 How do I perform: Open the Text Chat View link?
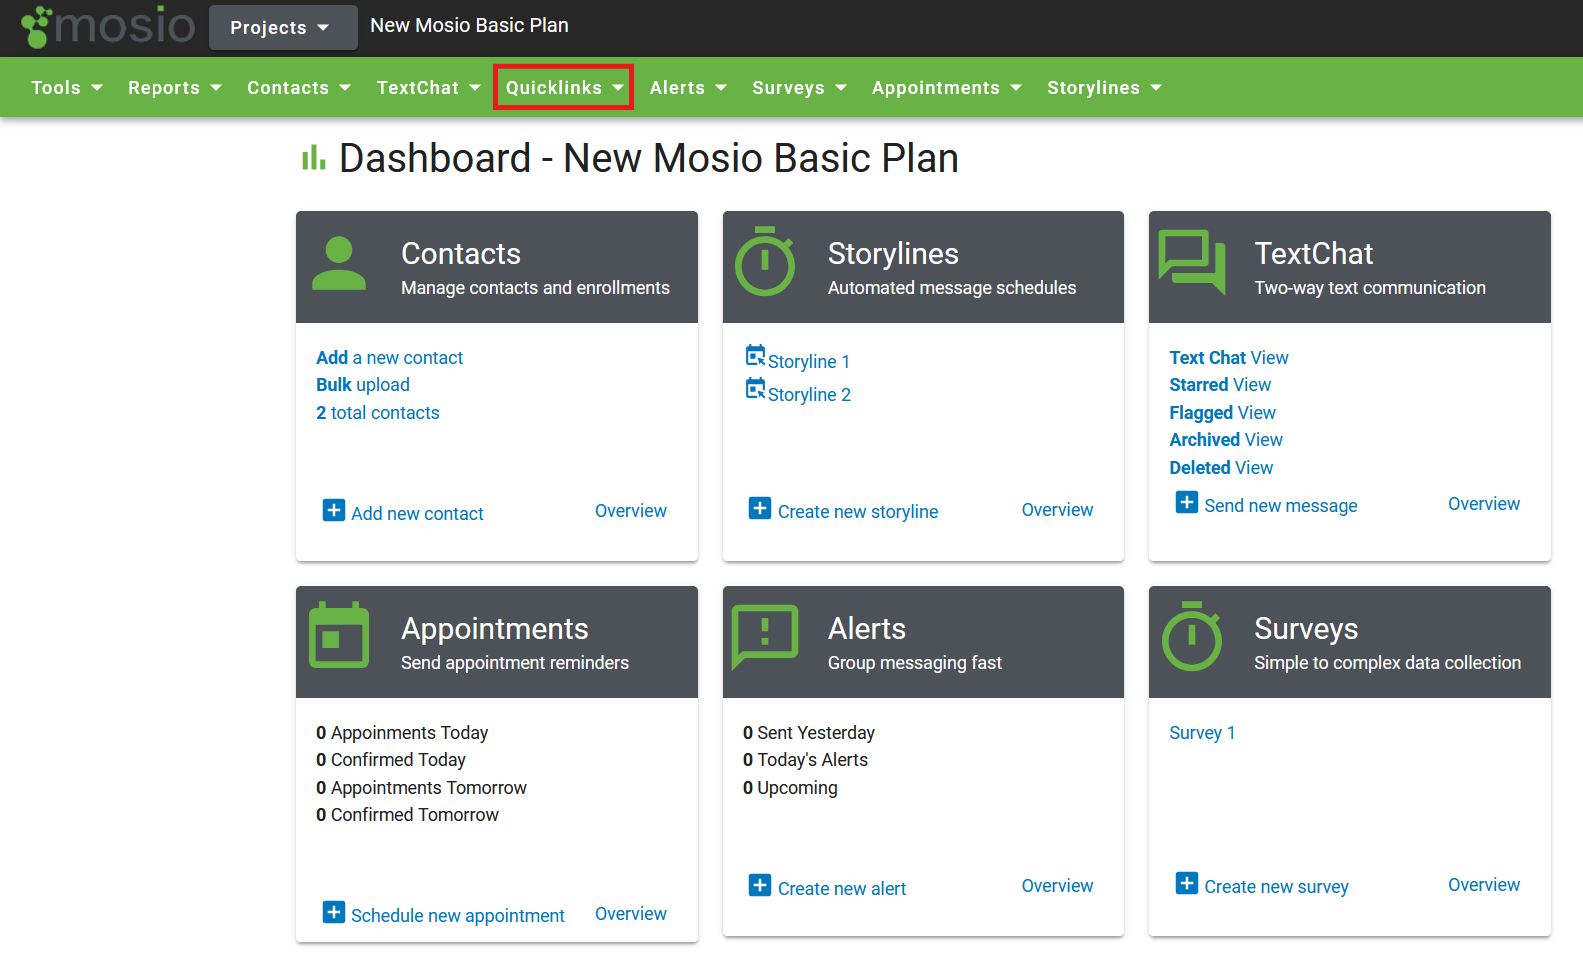1229,358
